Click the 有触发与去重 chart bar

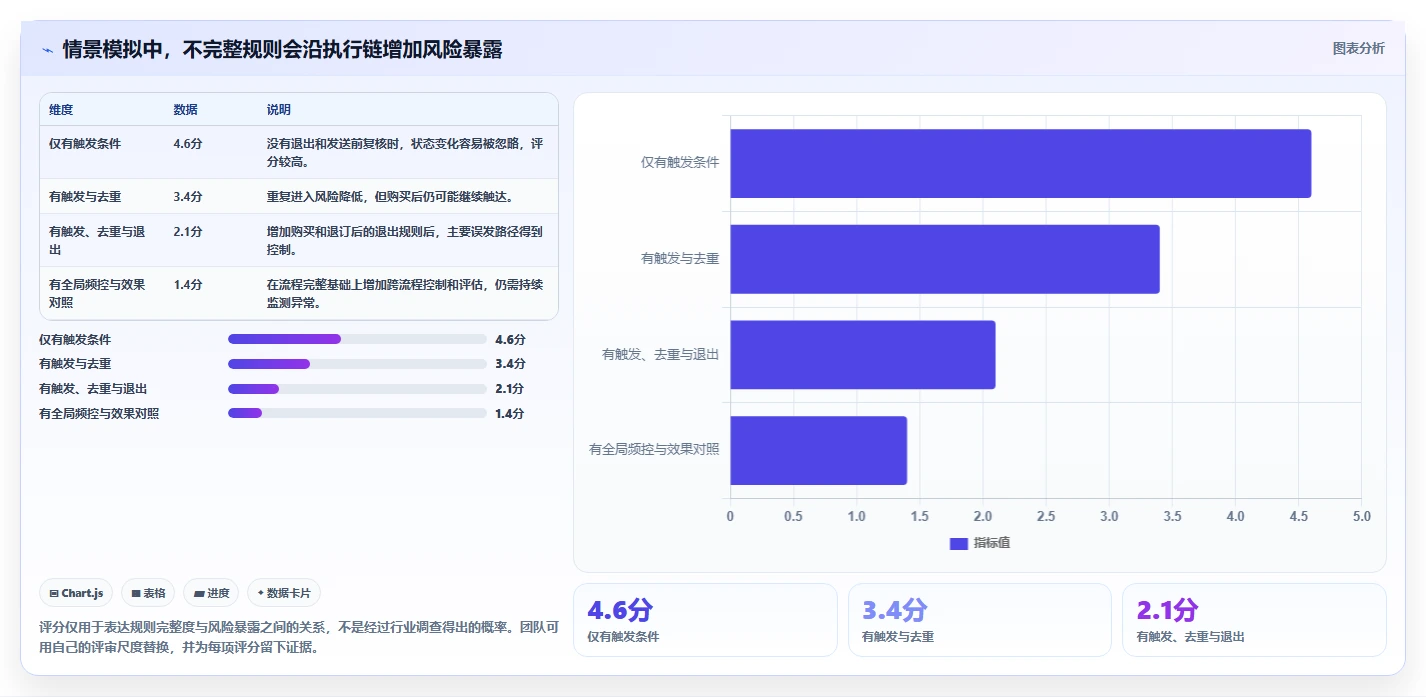tap(944, 259)
